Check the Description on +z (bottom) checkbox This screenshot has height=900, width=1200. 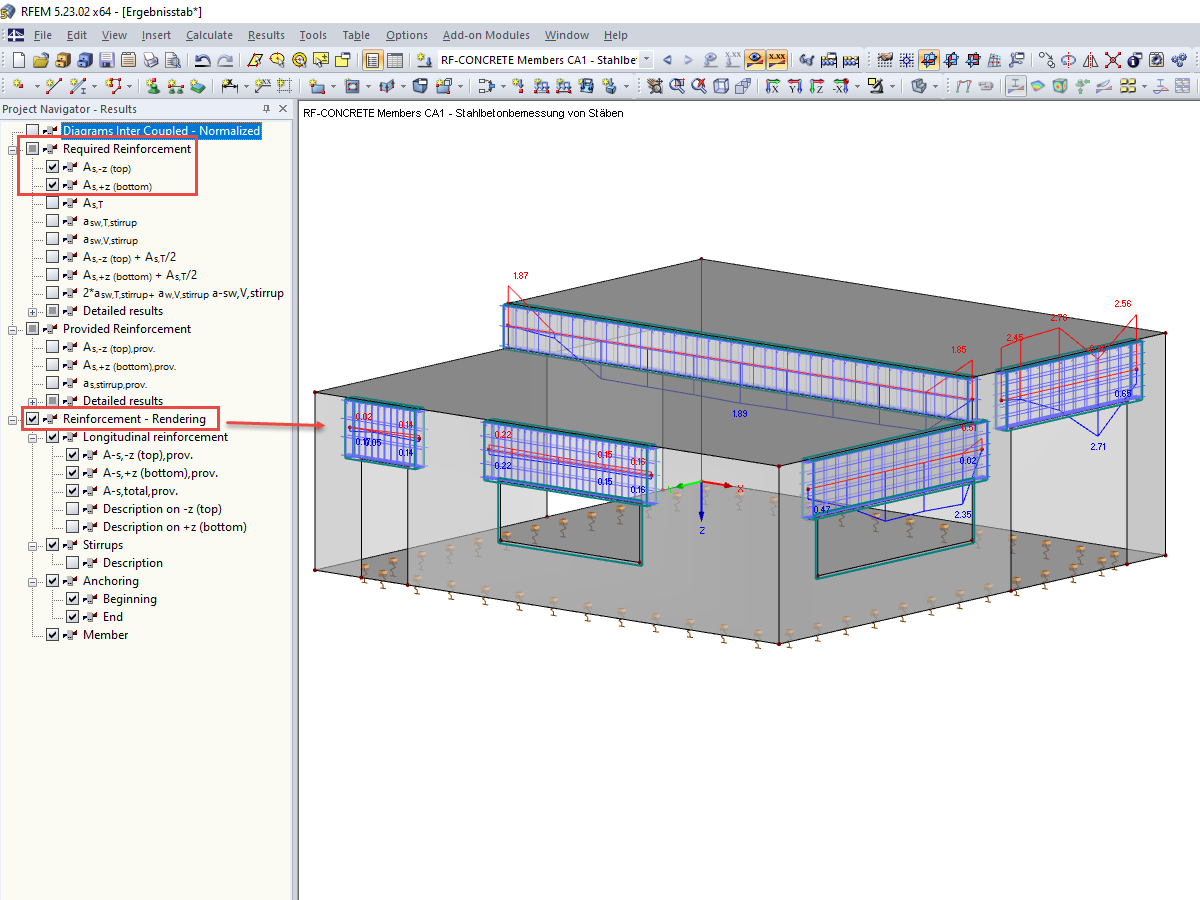pos(73,527)
